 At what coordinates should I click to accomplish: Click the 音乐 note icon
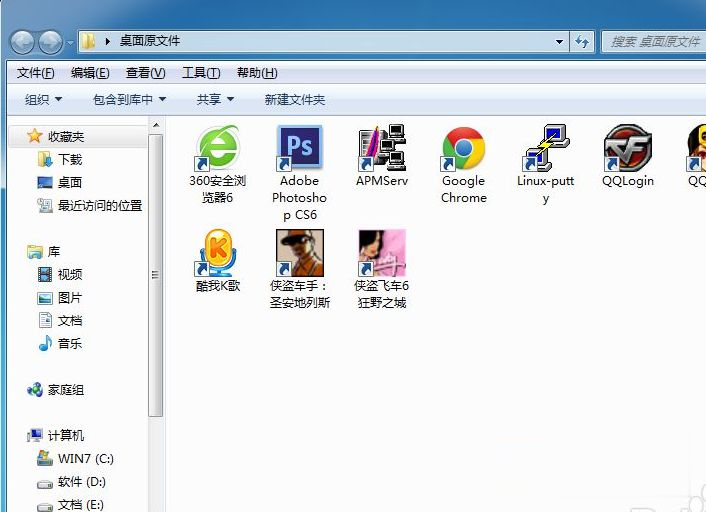click(x=45, y=344)
